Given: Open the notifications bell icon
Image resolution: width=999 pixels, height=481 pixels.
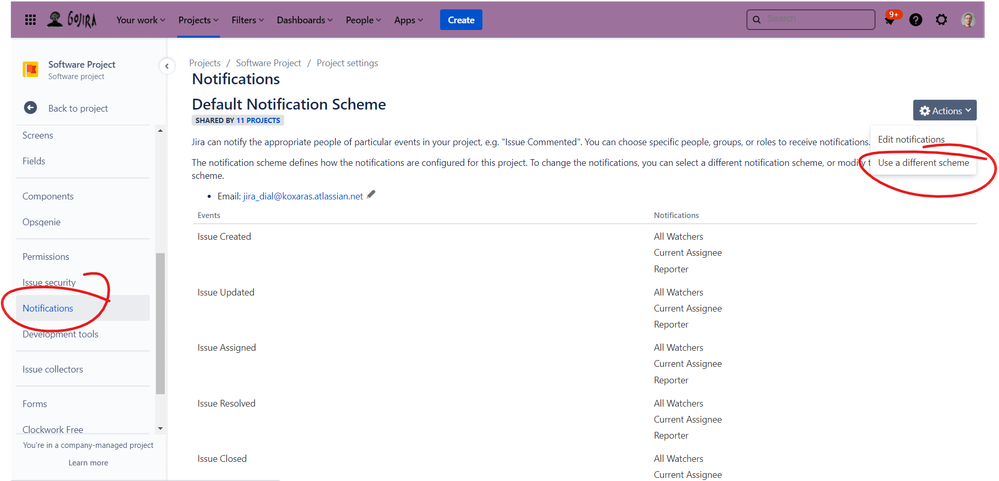Looking at the screenshot, I should (x=889, y=20).
